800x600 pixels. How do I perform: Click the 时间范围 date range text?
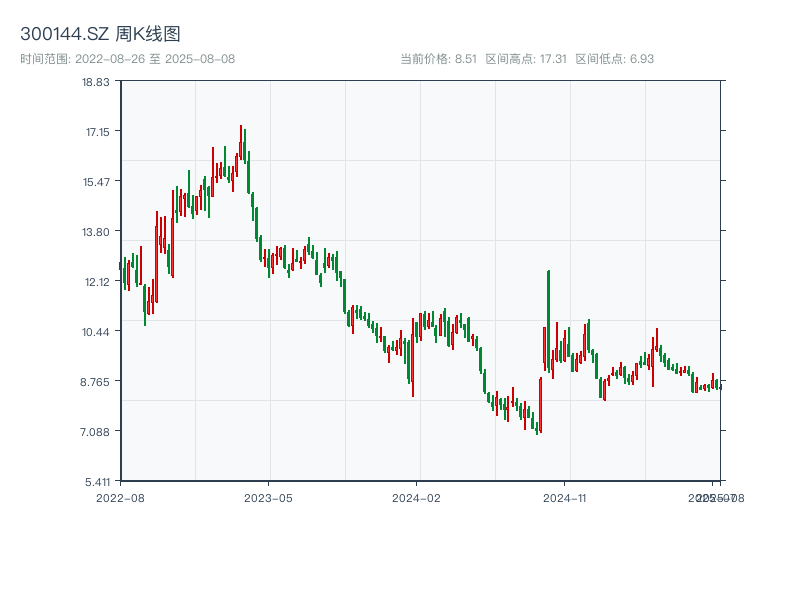(127, 59)
